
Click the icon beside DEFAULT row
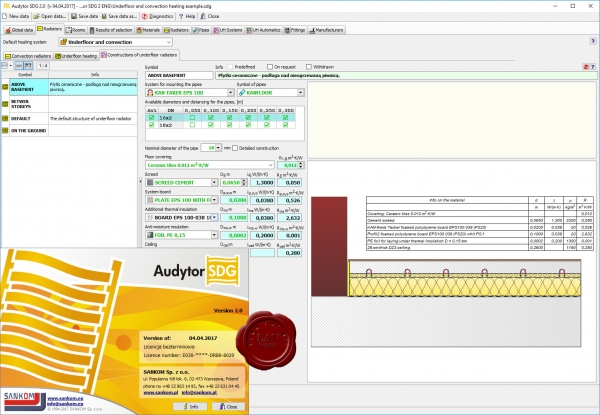pyautogui.click(x=5, y=119)
